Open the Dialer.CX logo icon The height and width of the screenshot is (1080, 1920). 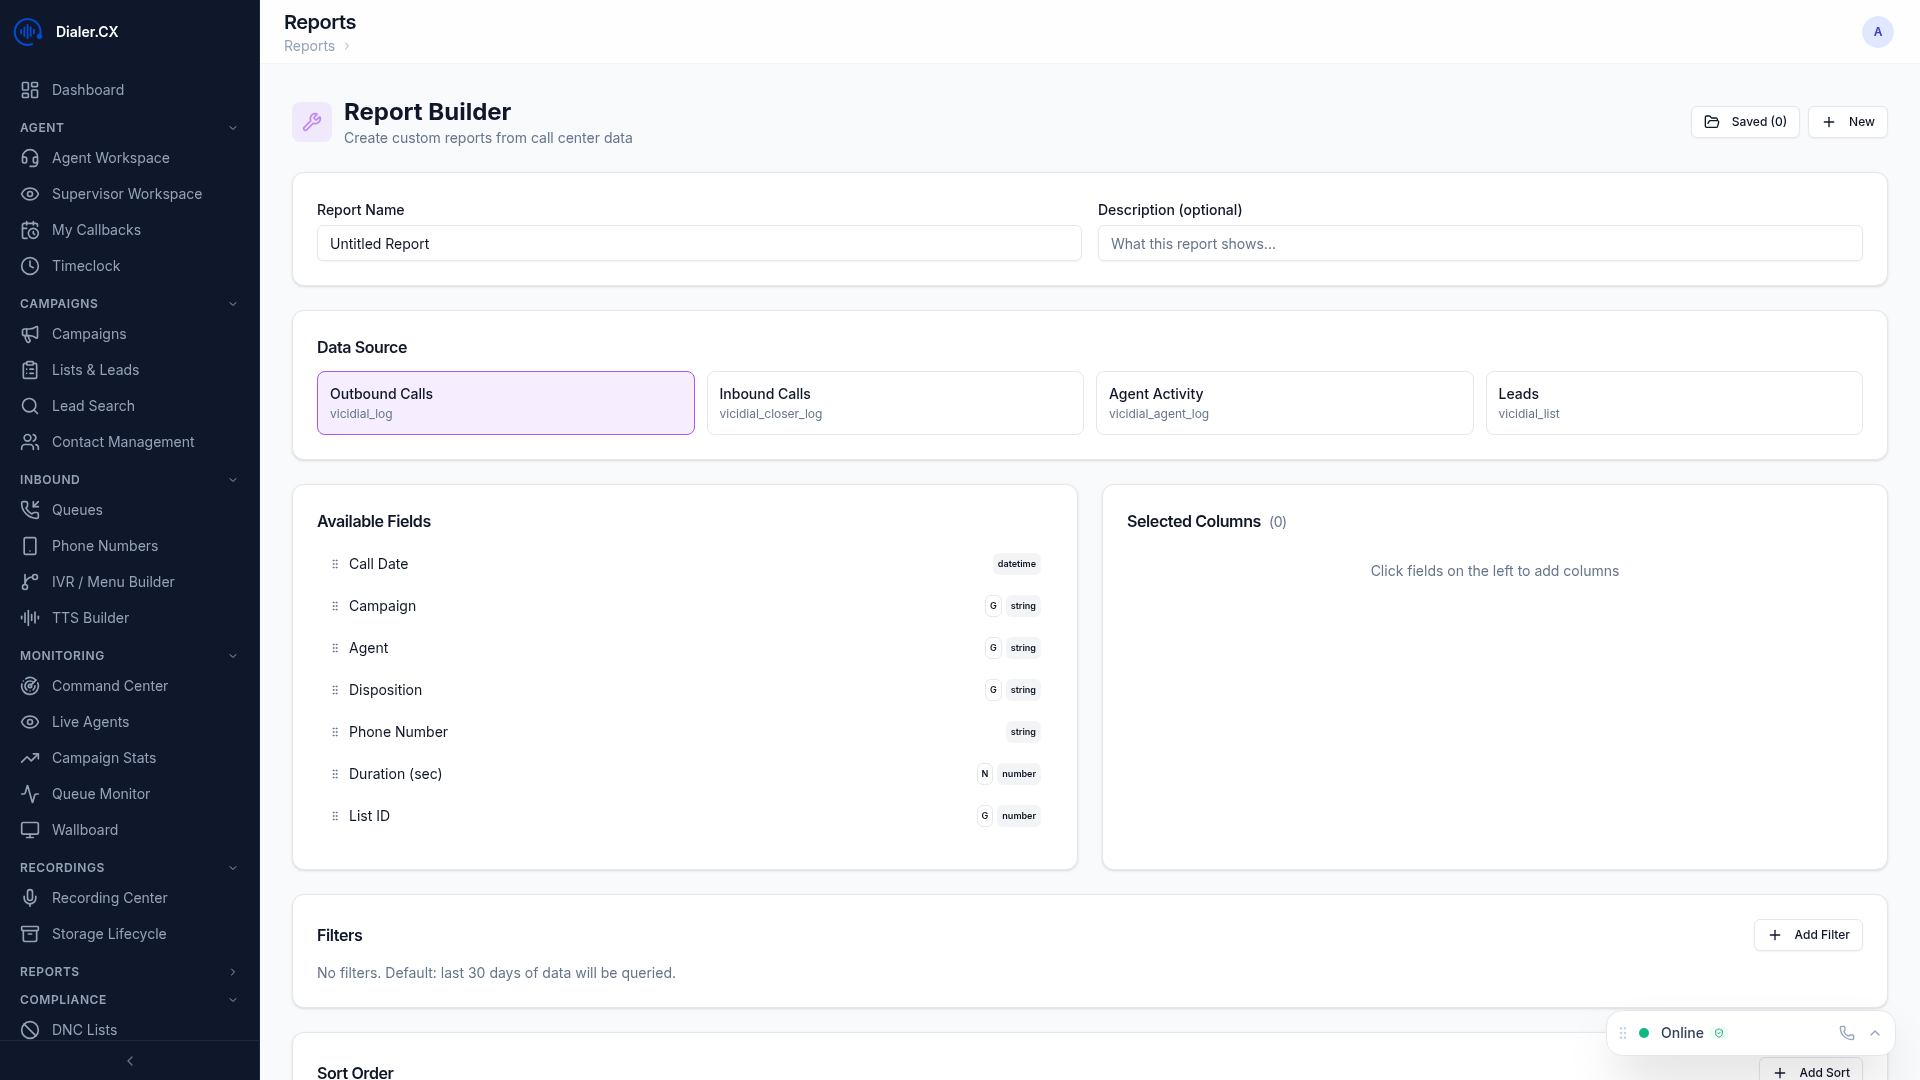[27, 31]
